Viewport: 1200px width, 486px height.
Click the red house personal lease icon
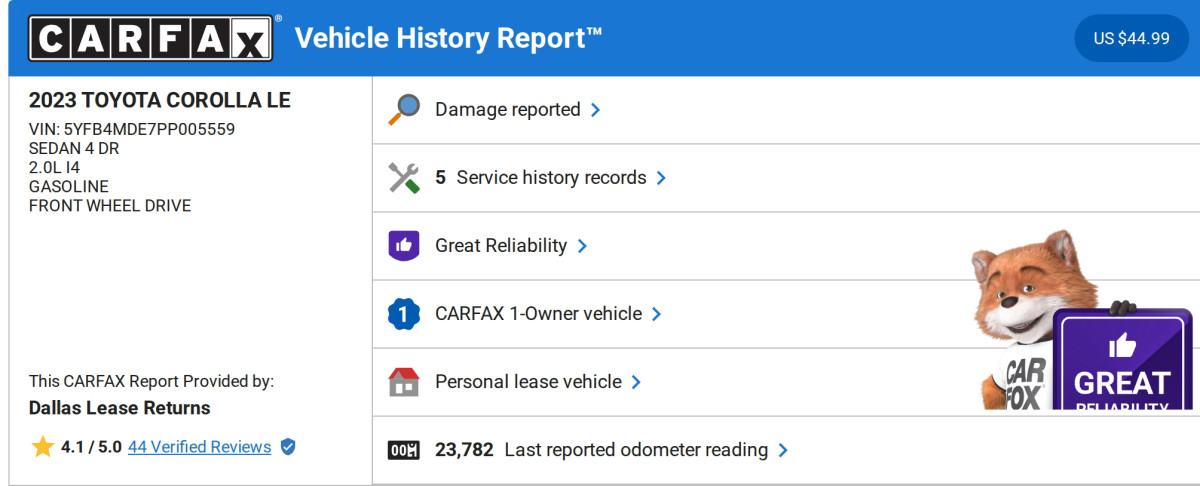pos(403,382)
